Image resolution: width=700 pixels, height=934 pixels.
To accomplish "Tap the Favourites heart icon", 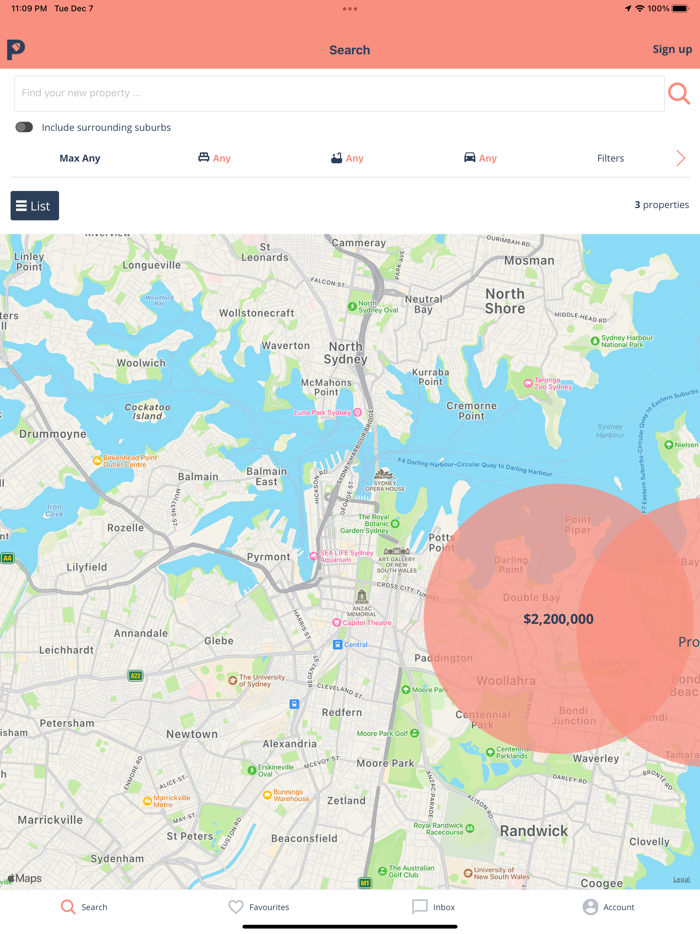I will 236,907.
